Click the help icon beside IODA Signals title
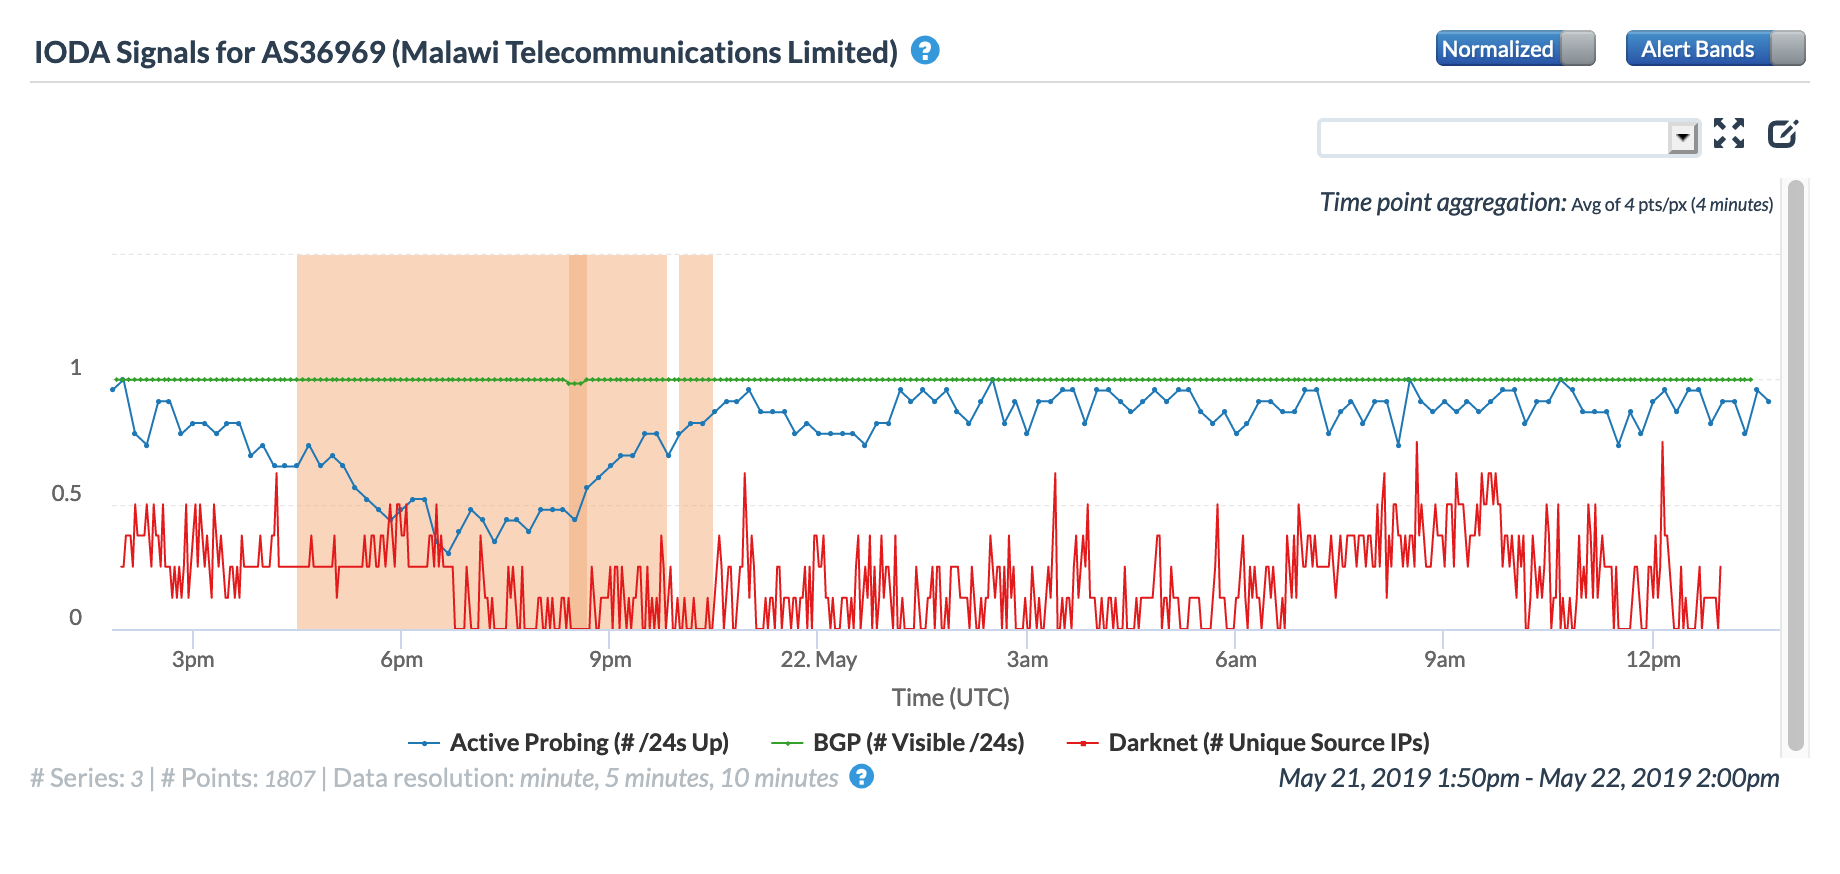The image size is (1840, 874). point(925,50)
